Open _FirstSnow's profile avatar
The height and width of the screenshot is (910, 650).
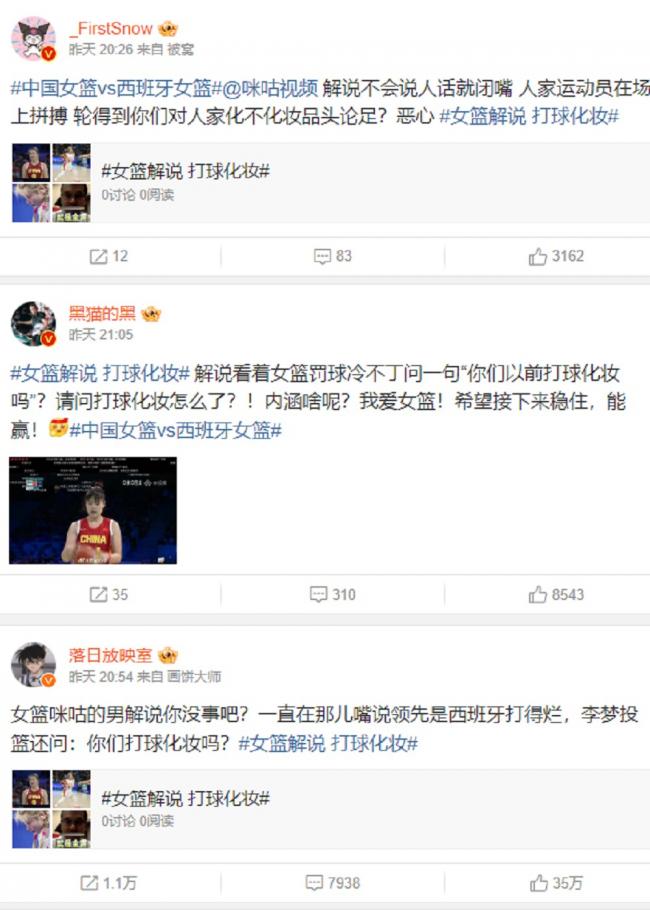(34, 39)
